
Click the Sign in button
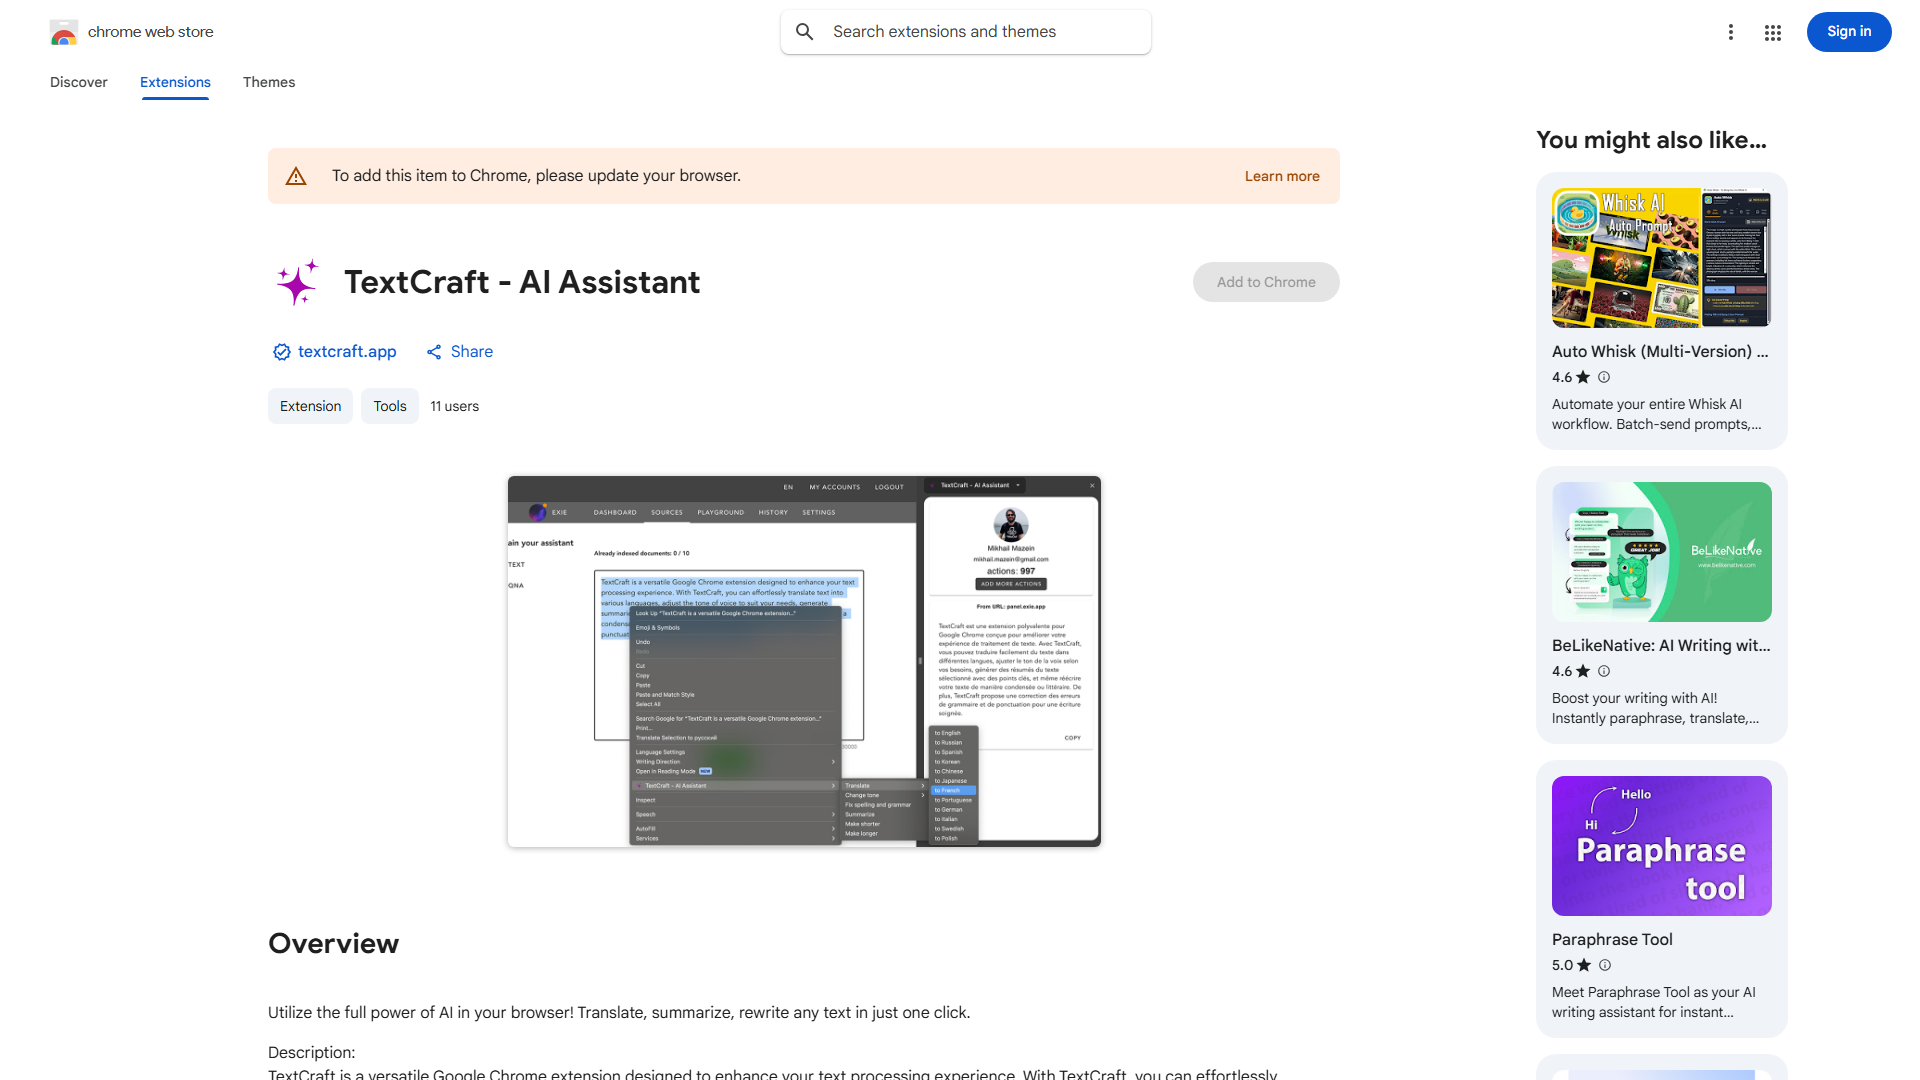click(1848, 31)
